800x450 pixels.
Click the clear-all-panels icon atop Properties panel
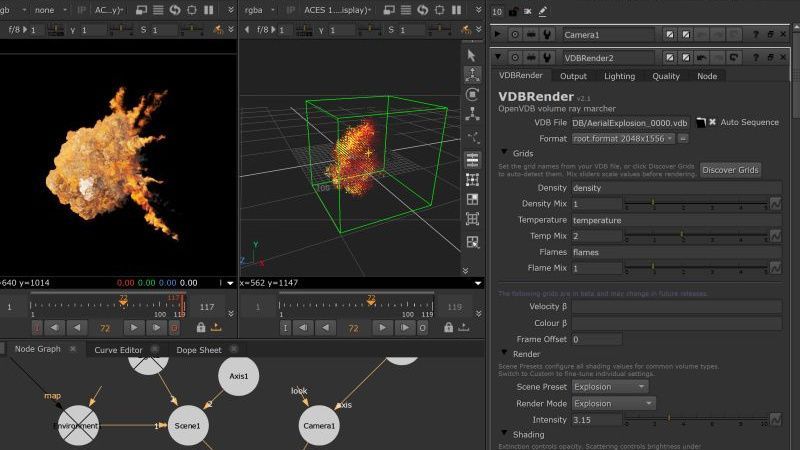point(528,11)
